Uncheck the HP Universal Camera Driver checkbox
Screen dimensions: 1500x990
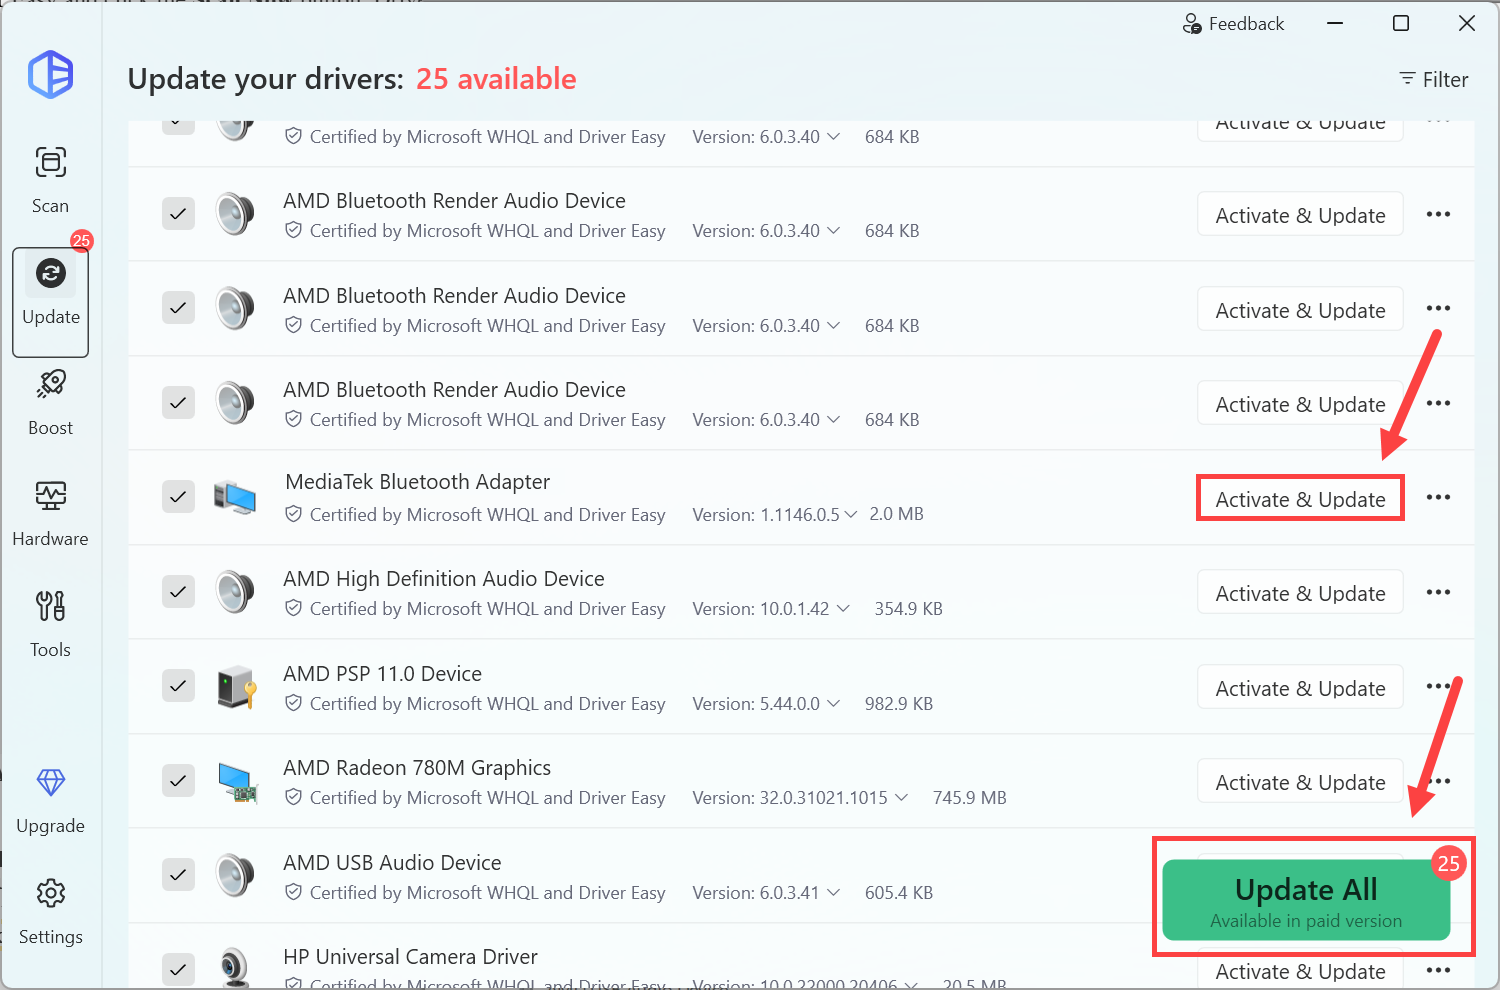pos(178,968)
